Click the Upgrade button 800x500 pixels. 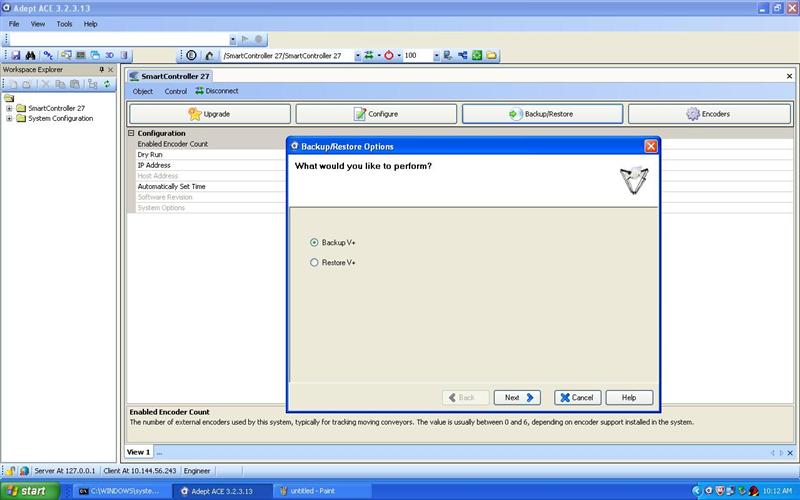click(210, 114)
